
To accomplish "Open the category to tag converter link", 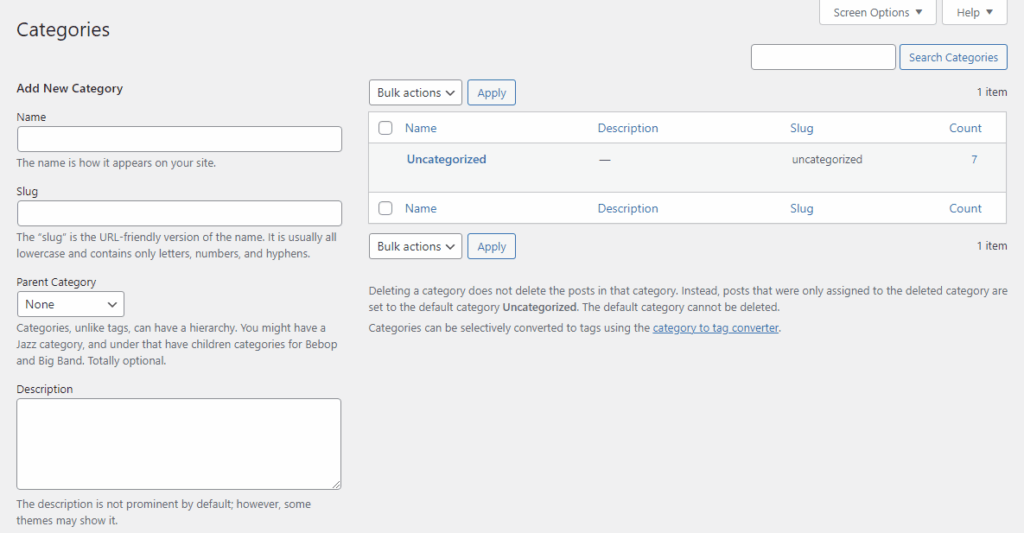I will coord(715,328).
